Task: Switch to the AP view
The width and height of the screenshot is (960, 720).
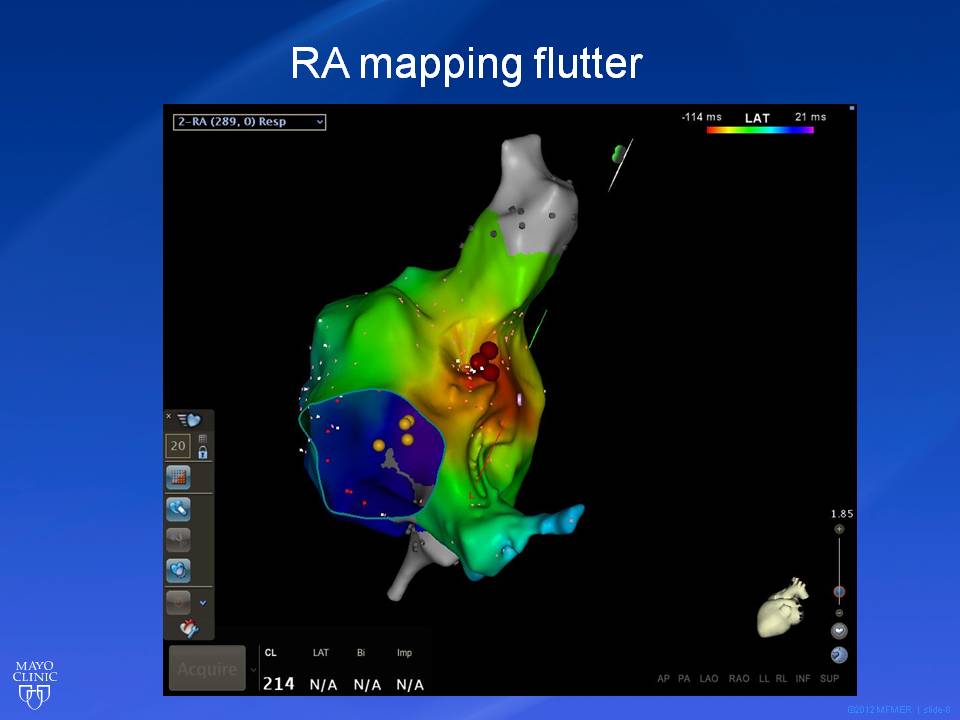Action: pos(663,679)
